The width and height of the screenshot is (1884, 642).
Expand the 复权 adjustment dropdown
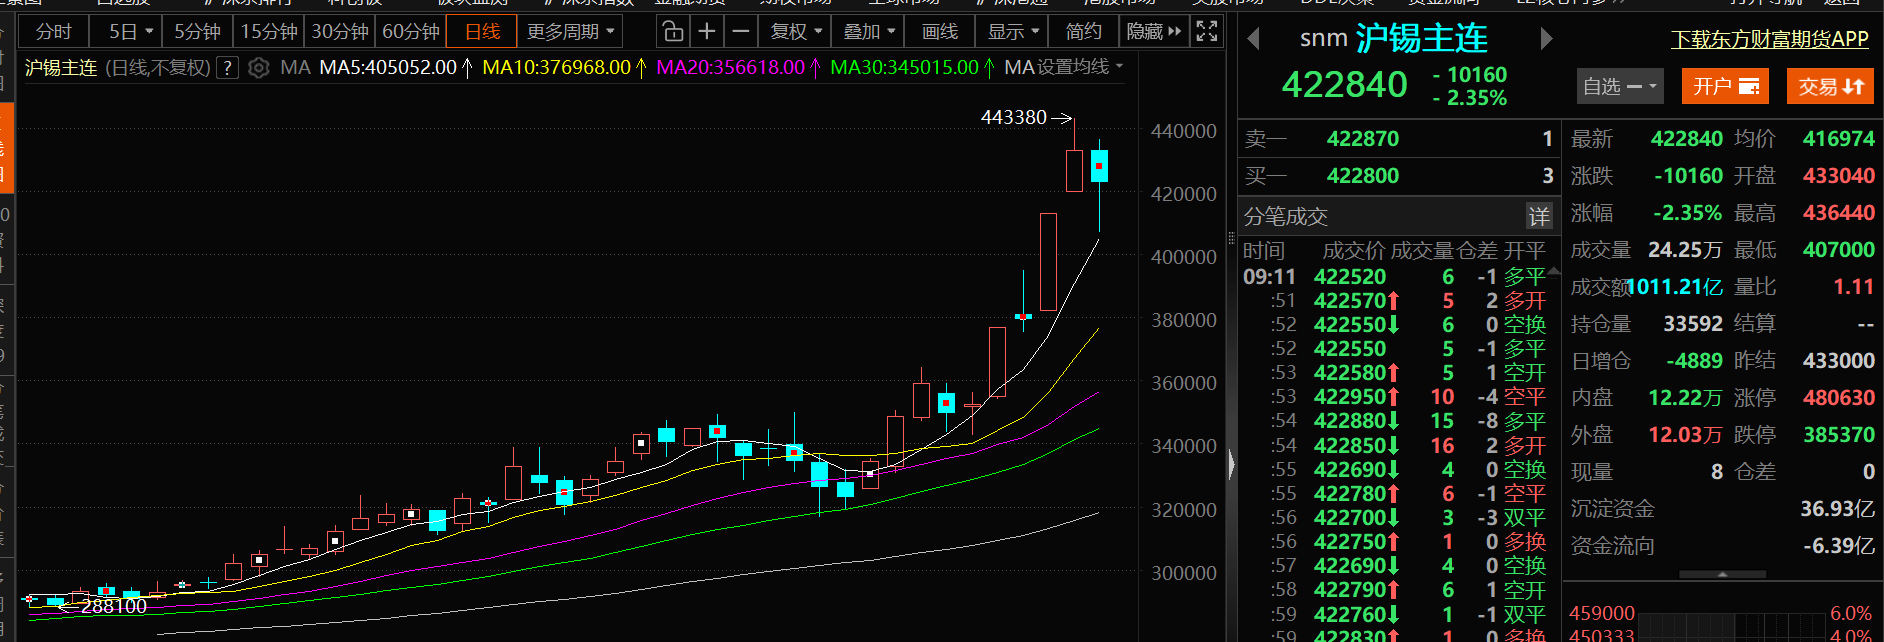796,32
